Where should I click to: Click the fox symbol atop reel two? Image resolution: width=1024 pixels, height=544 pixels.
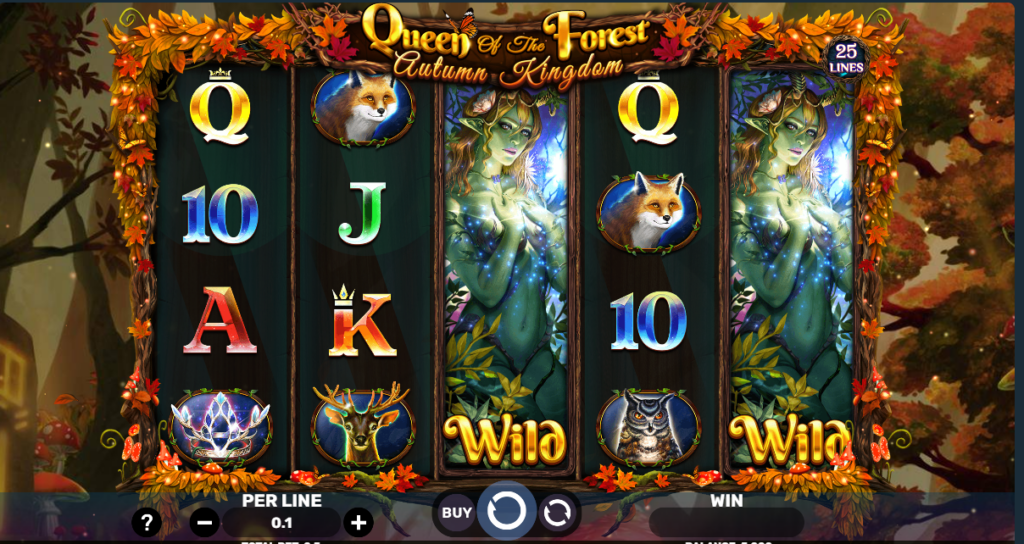[362, 108]
